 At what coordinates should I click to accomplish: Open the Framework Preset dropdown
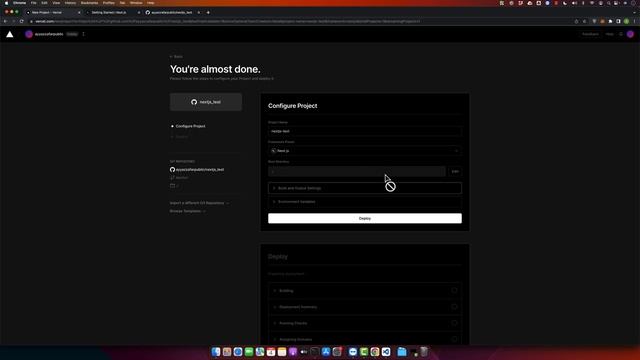(365, 151)
